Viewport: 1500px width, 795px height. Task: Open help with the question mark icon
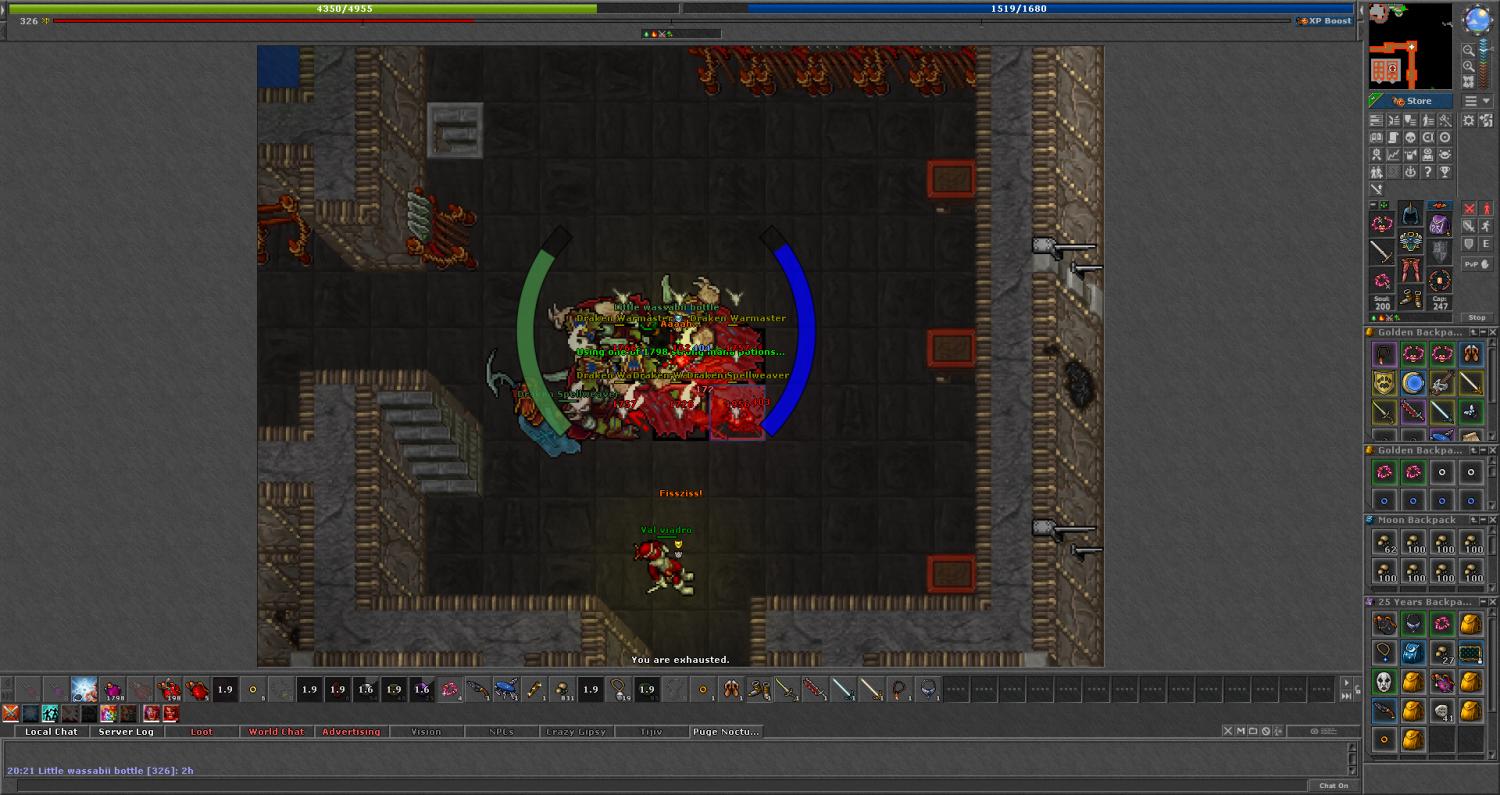[x=1427, y=171]
